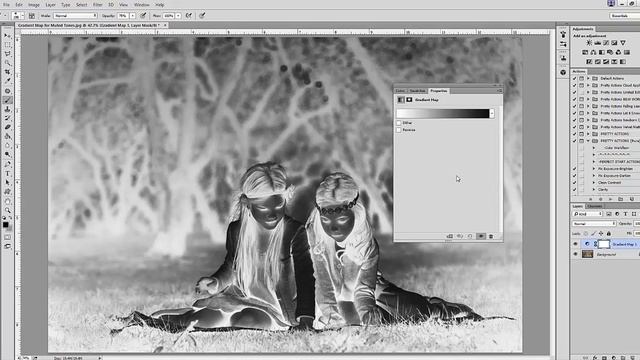
Task: Open the Filter menu
Action: pyautogui.click(x=98, y=5)
